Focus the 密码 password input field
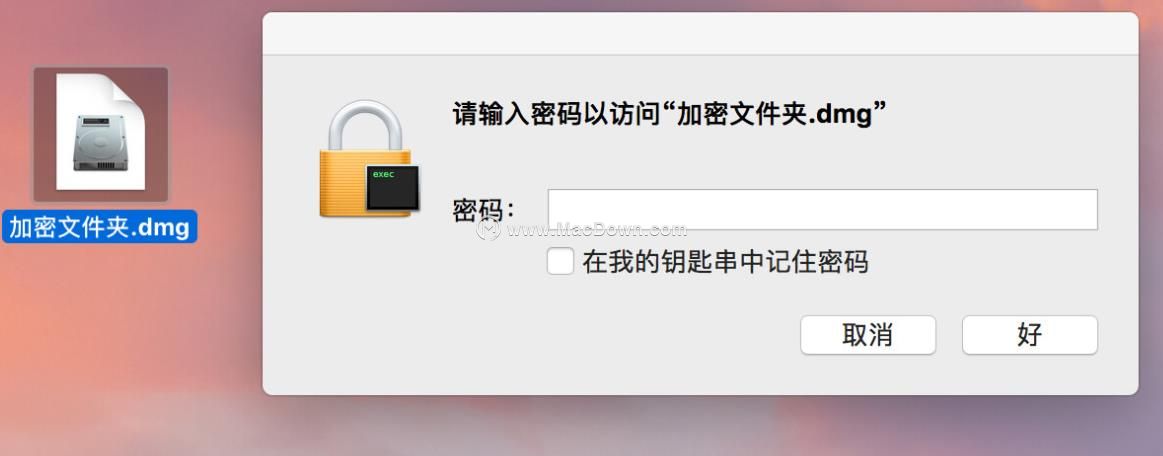 tap(823, 210)
